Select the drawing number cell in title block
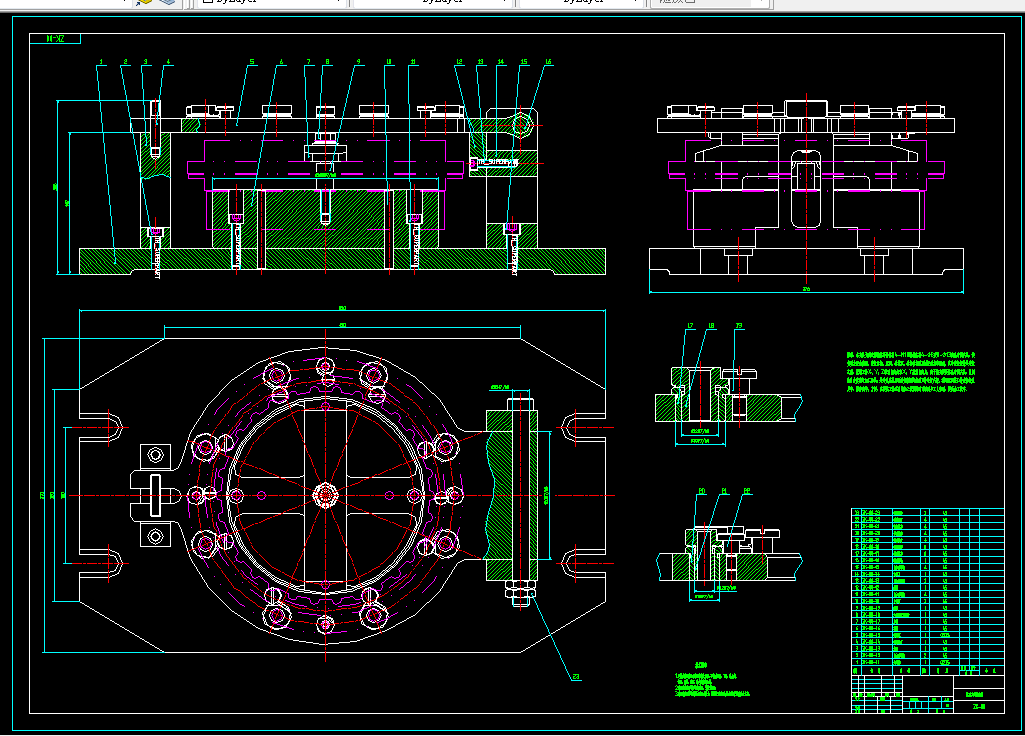Screen dimensions: 1025x736 [x=979, y=706]
